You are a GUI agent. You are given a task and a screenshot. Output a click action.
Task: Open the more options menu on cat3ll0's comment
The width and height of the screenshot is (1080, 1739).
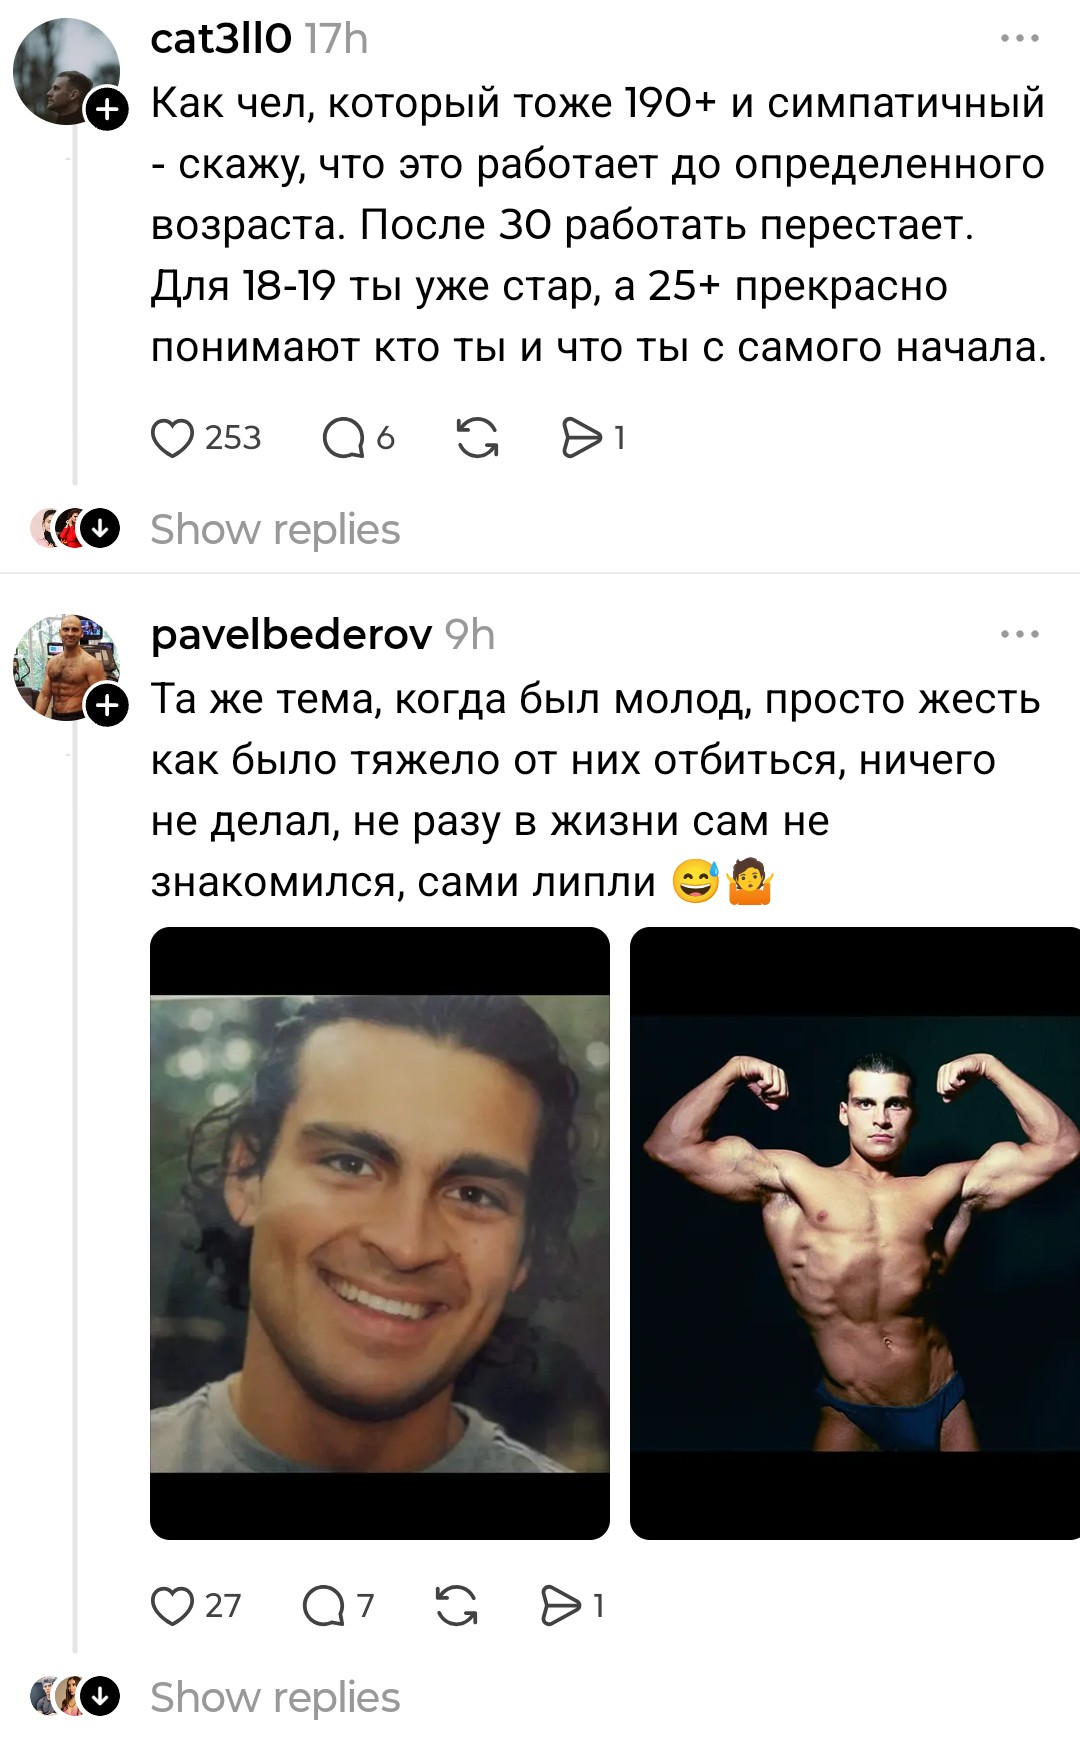pyautogui.click(x=1020, y=38)
